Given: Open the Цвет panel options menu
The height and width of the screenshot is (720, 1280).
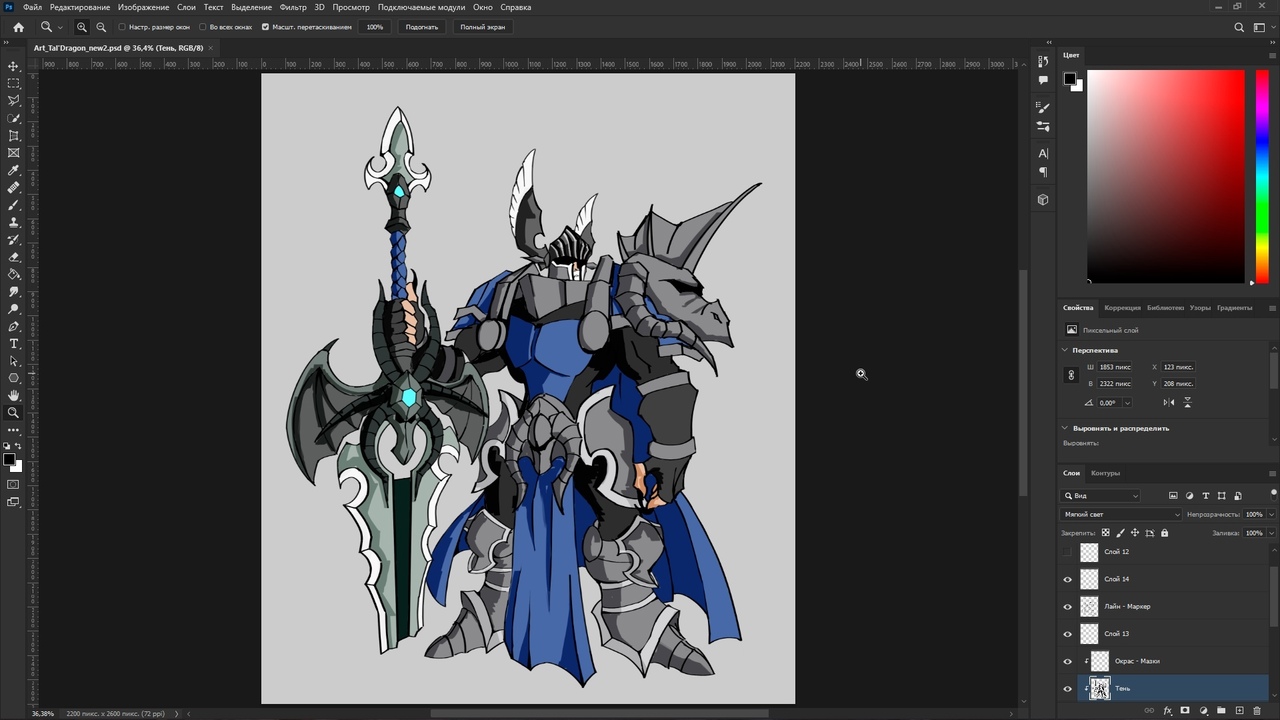Looking at the screenshot, I should tap(1270, 55).
